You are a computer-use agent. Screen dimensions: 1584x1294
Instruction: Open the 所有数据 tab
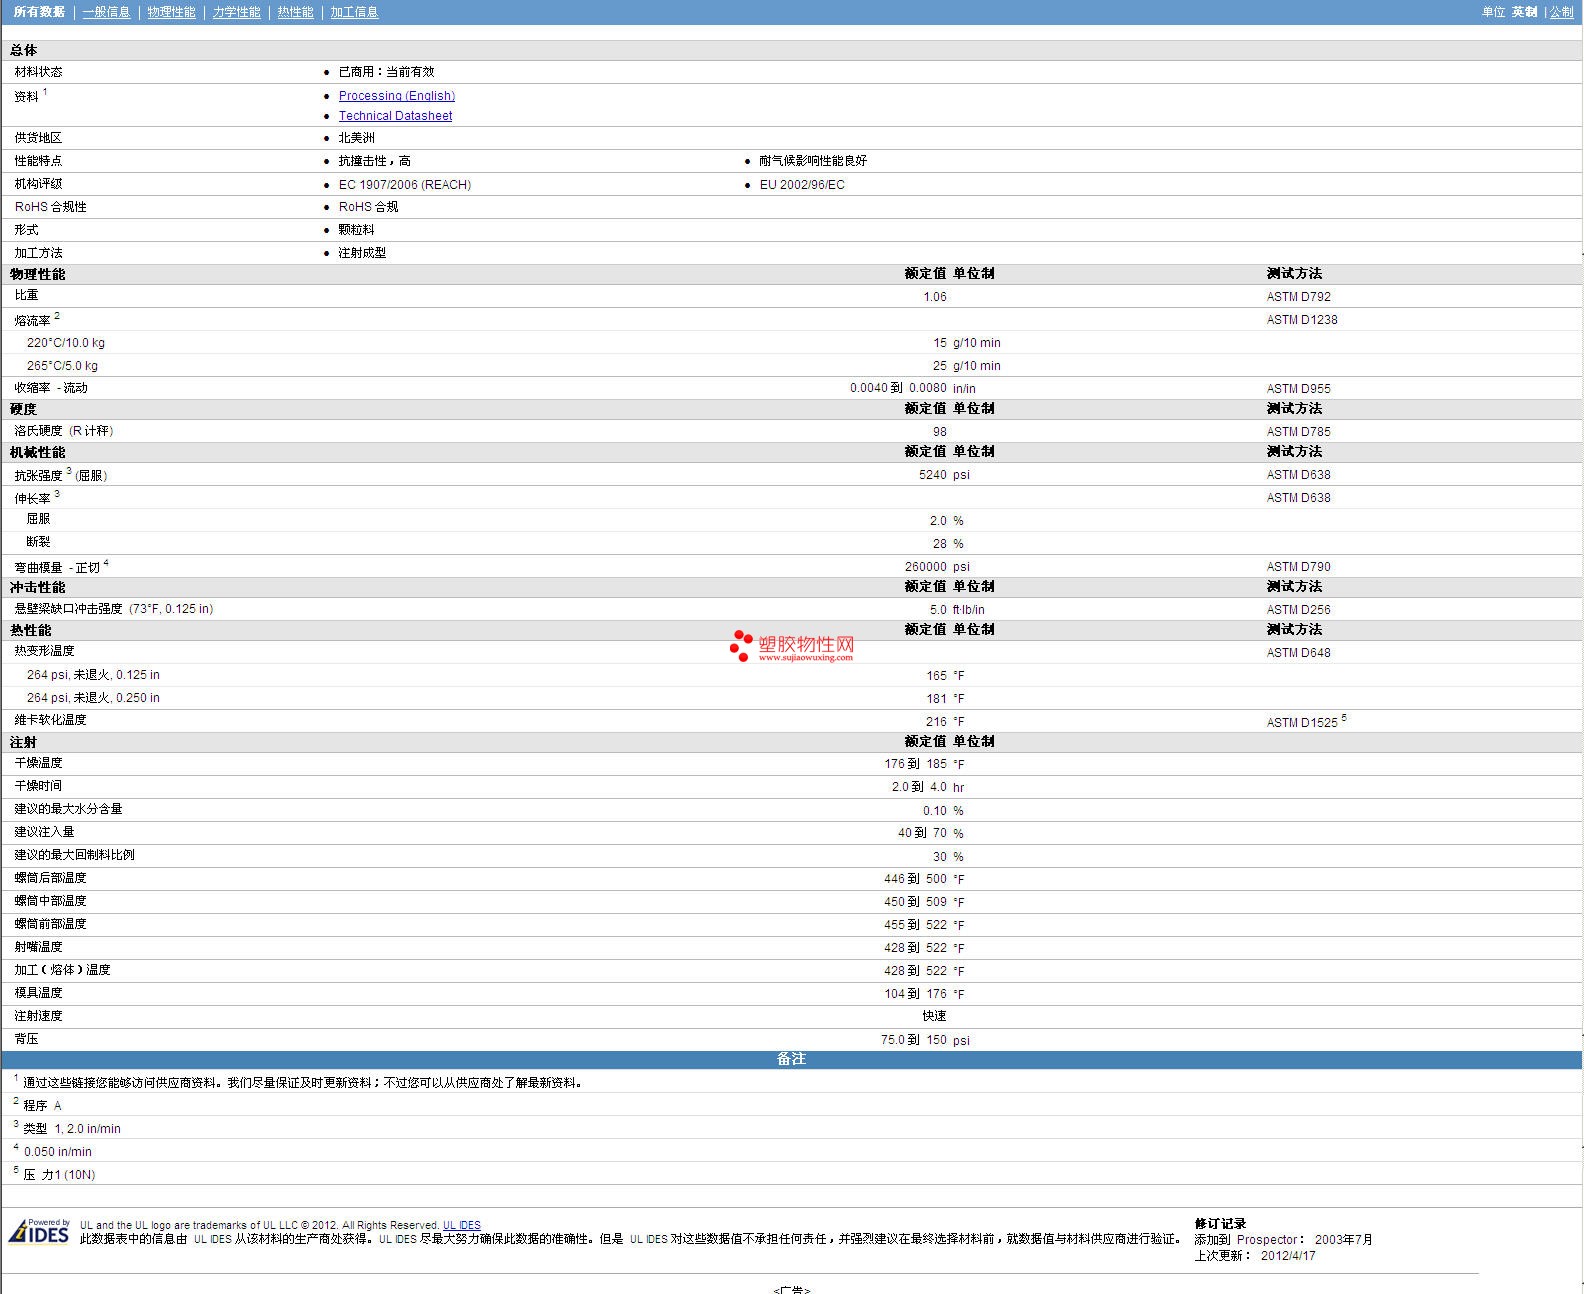(39, 12)
